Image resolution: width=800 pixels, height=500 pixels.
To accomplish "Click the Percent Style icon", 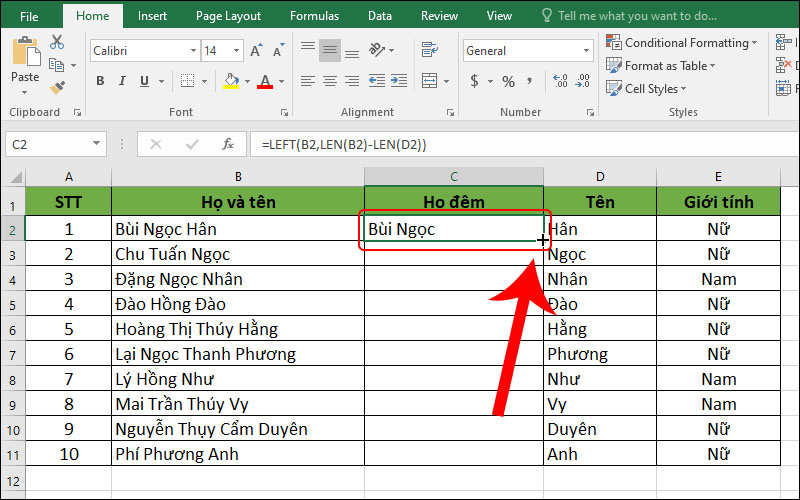I will 508,81.
